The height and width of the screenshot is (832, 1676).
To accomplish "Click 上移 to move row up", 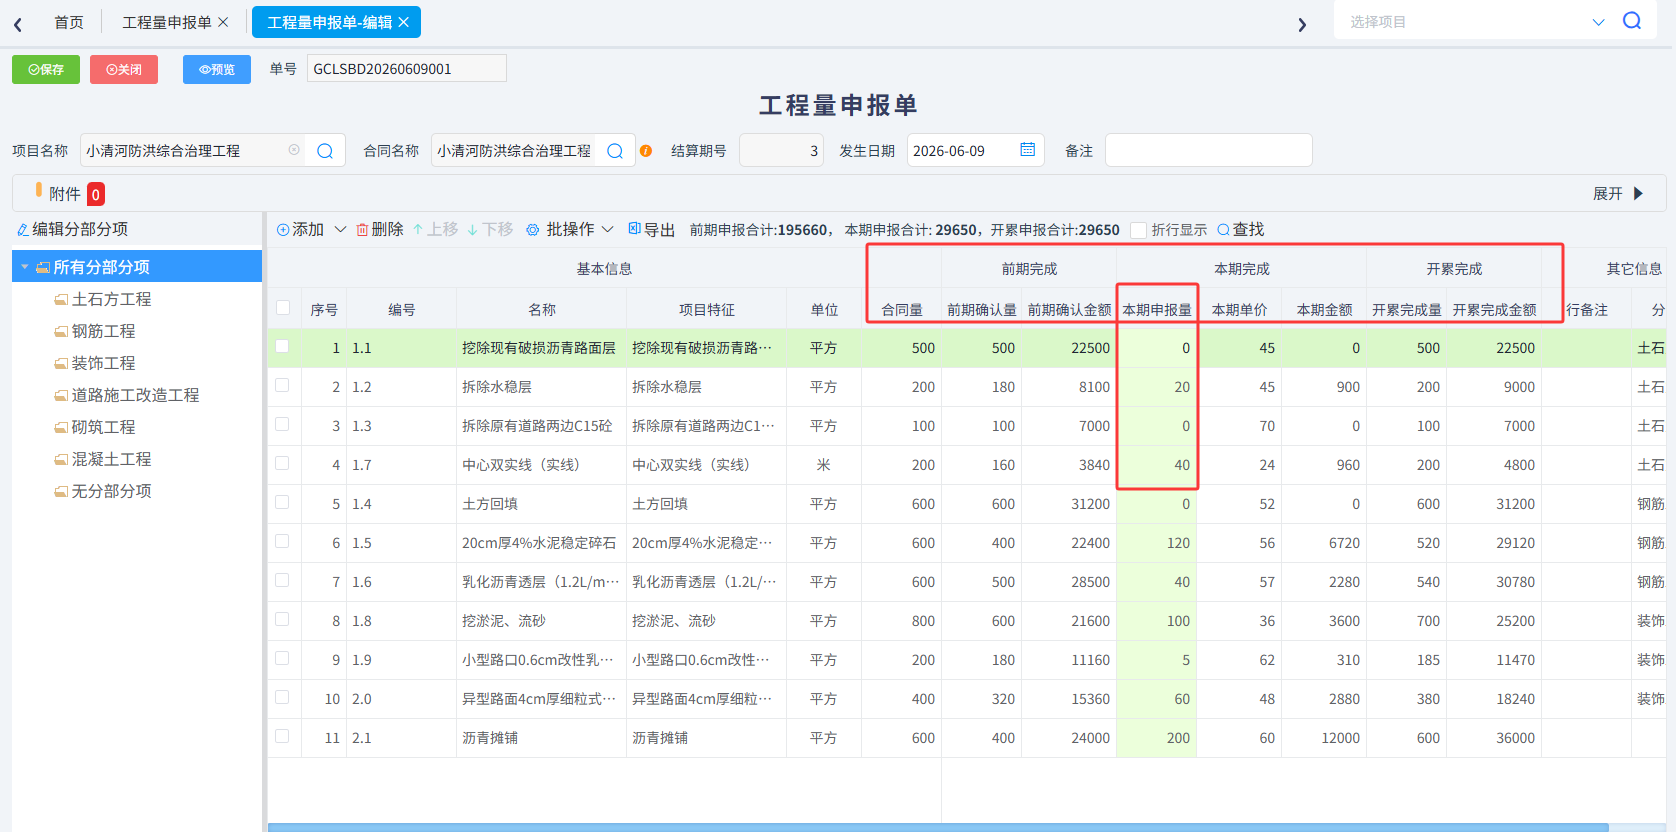I will (x=435, y=230).
